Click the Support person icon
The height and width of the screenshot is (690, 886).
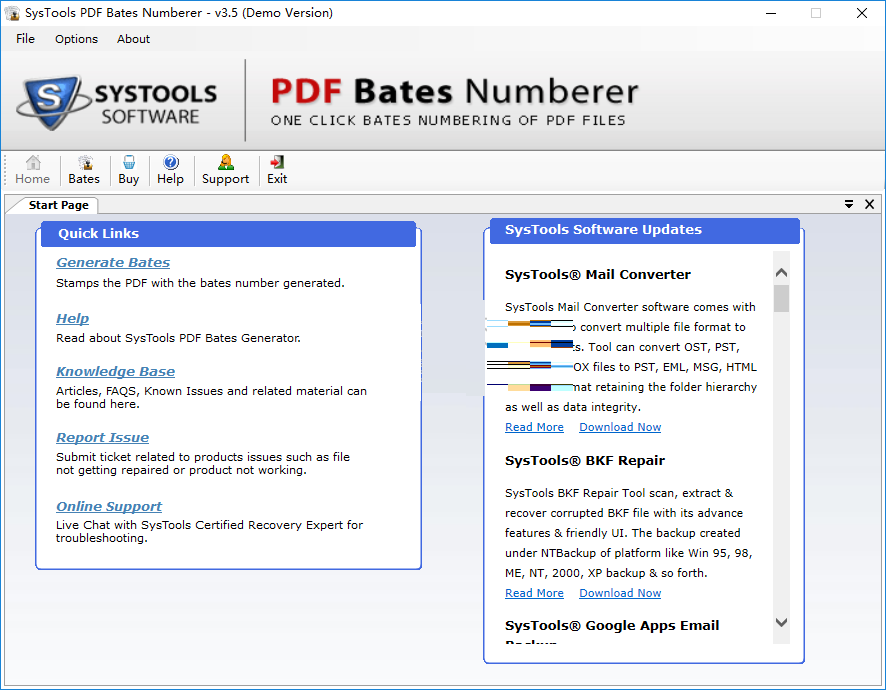pyautogui.click(x=225, y=170)
